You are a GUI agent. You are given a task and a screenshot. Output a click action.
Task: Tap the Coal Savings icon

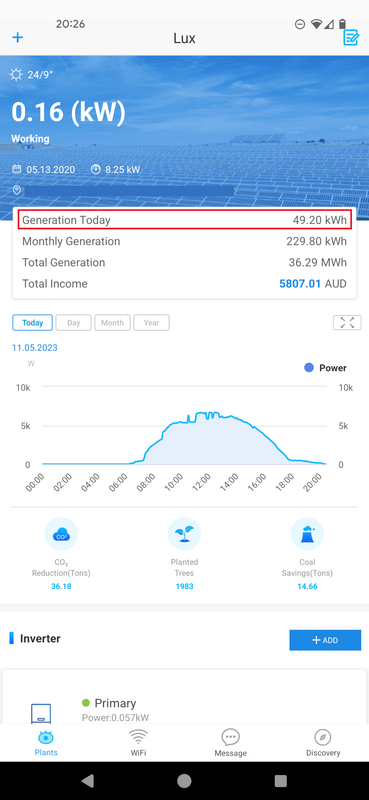click(x=307, y=534)
